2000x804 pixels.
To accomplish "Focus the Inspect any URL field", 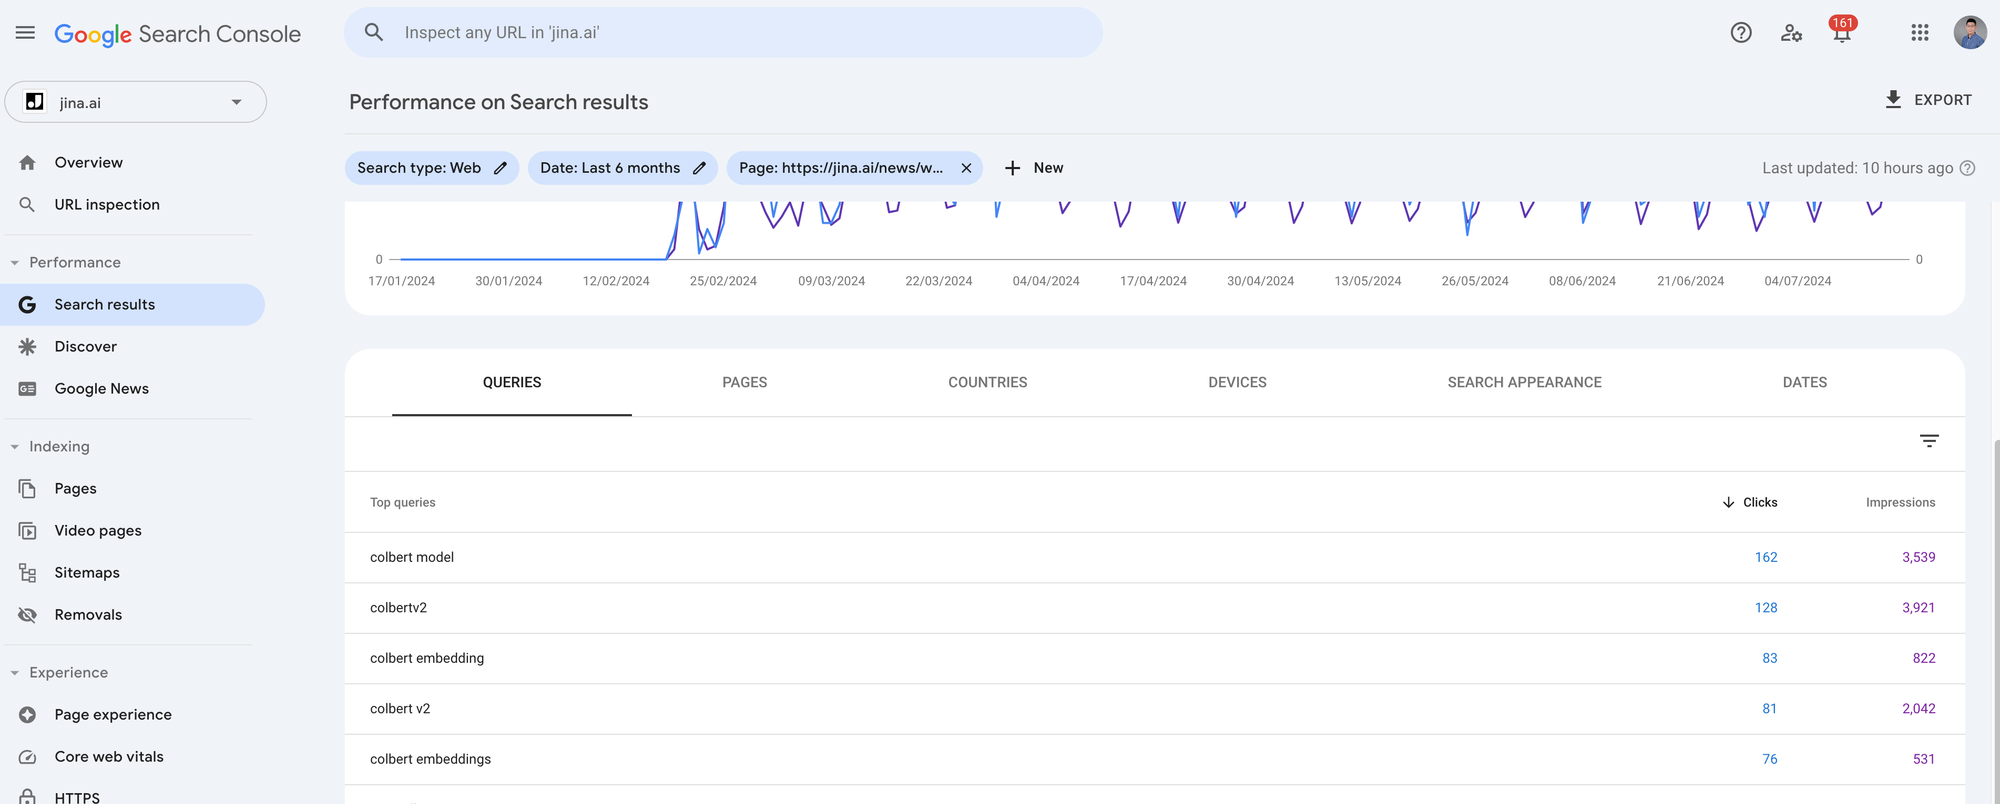I will [x=724, y=32].
